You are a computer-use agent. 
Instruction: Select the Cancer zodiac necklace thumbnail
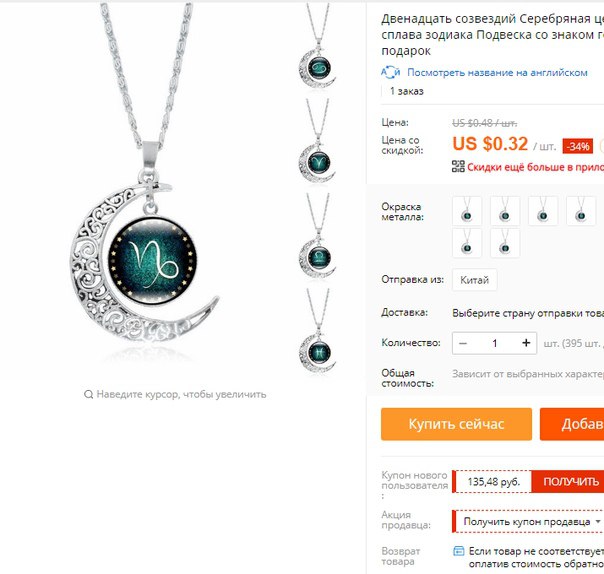(x=318, y=47)
